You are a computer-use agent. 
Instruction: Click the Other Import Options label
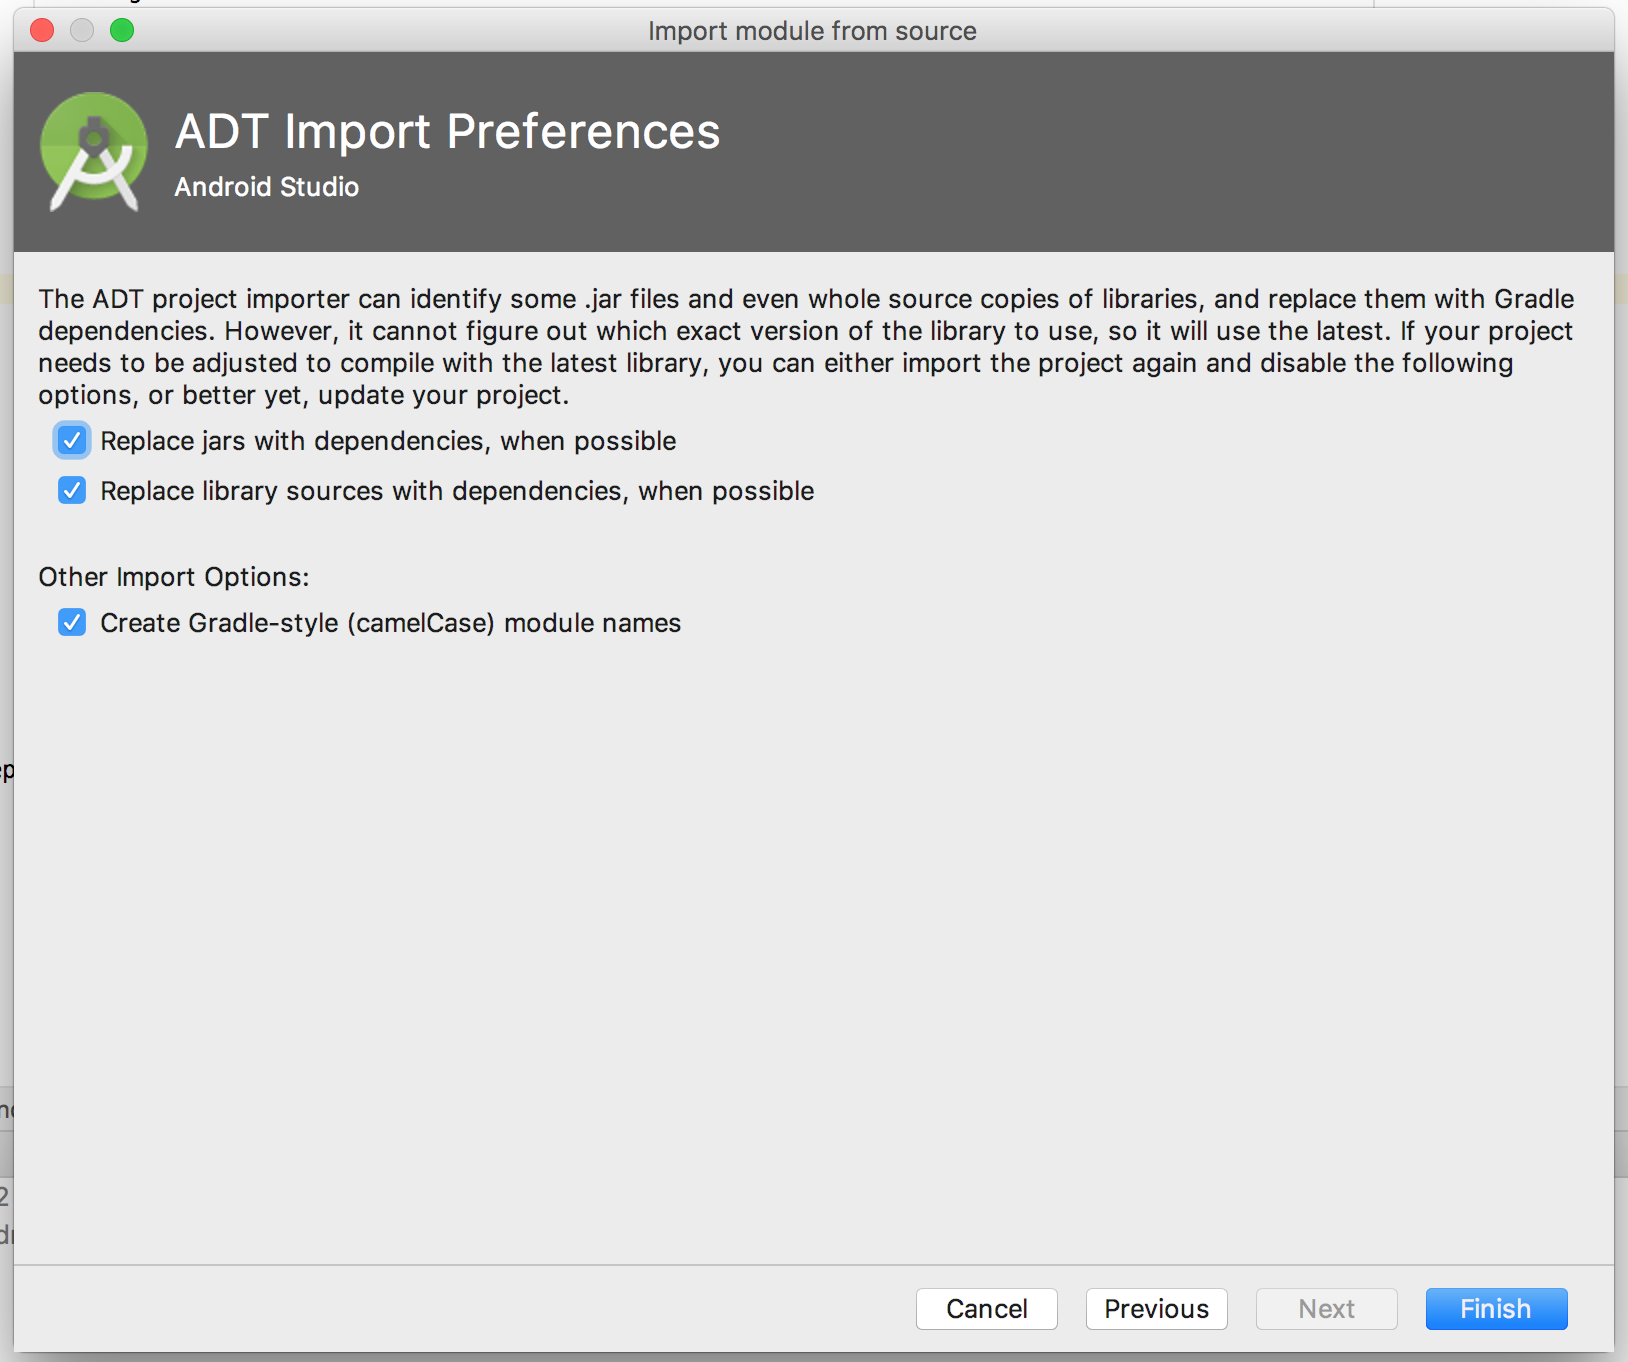(x=174, y=577)
